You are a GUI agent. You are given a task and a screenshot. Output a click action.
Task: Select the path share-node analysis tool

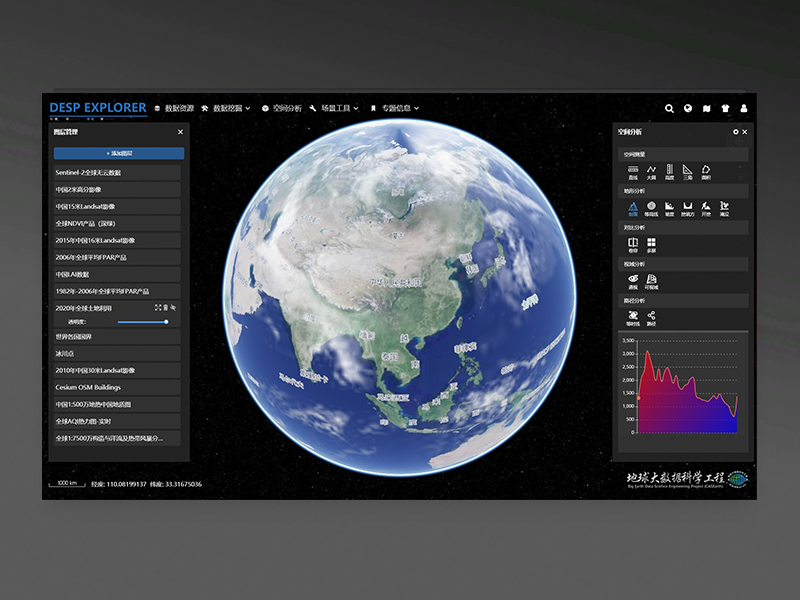point(652,318)
